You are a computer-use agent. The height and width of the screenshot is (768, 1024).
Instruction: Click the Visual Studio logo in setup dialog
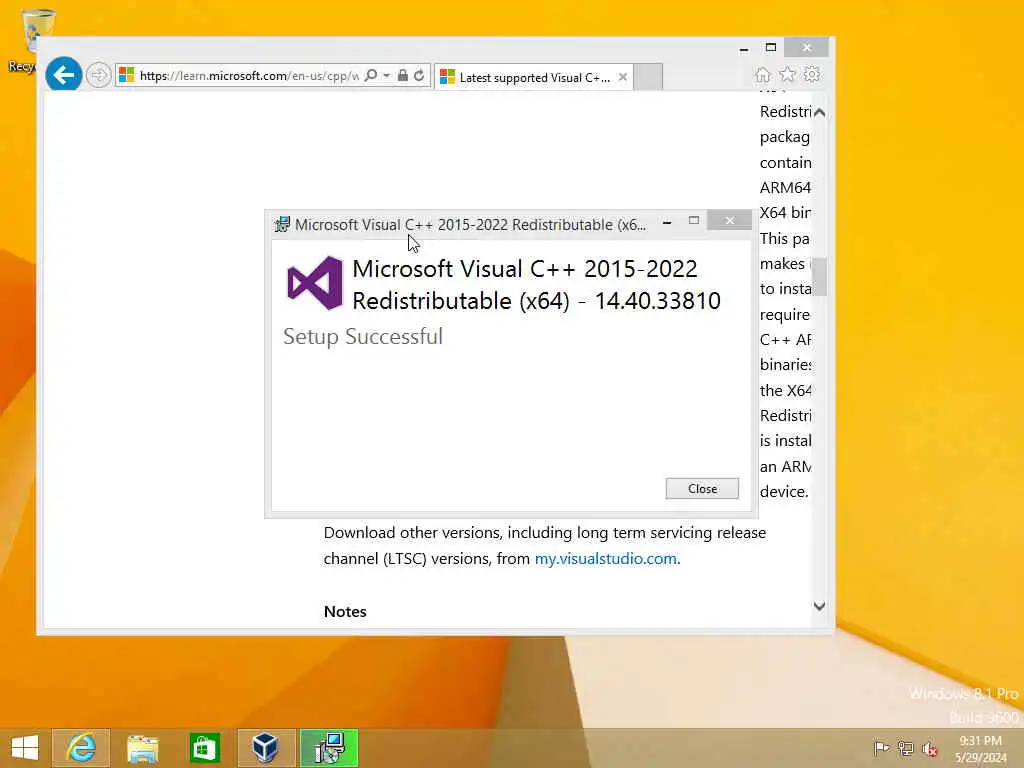click(x=315, y=283)
